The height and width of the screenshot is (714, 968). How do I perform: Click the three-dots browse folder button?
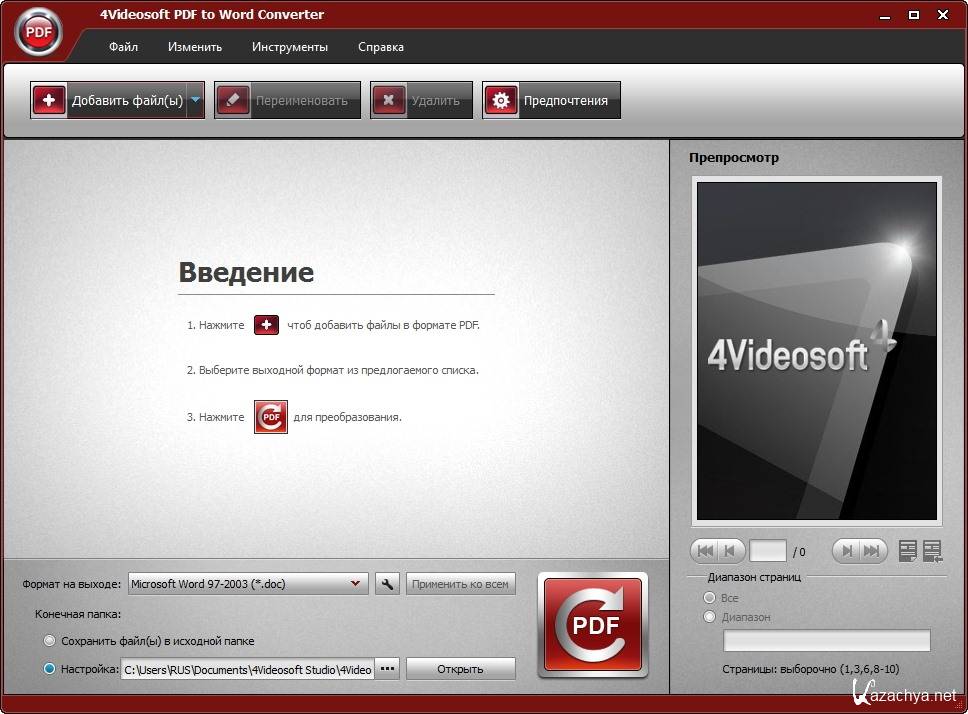(x=387, y=669)
